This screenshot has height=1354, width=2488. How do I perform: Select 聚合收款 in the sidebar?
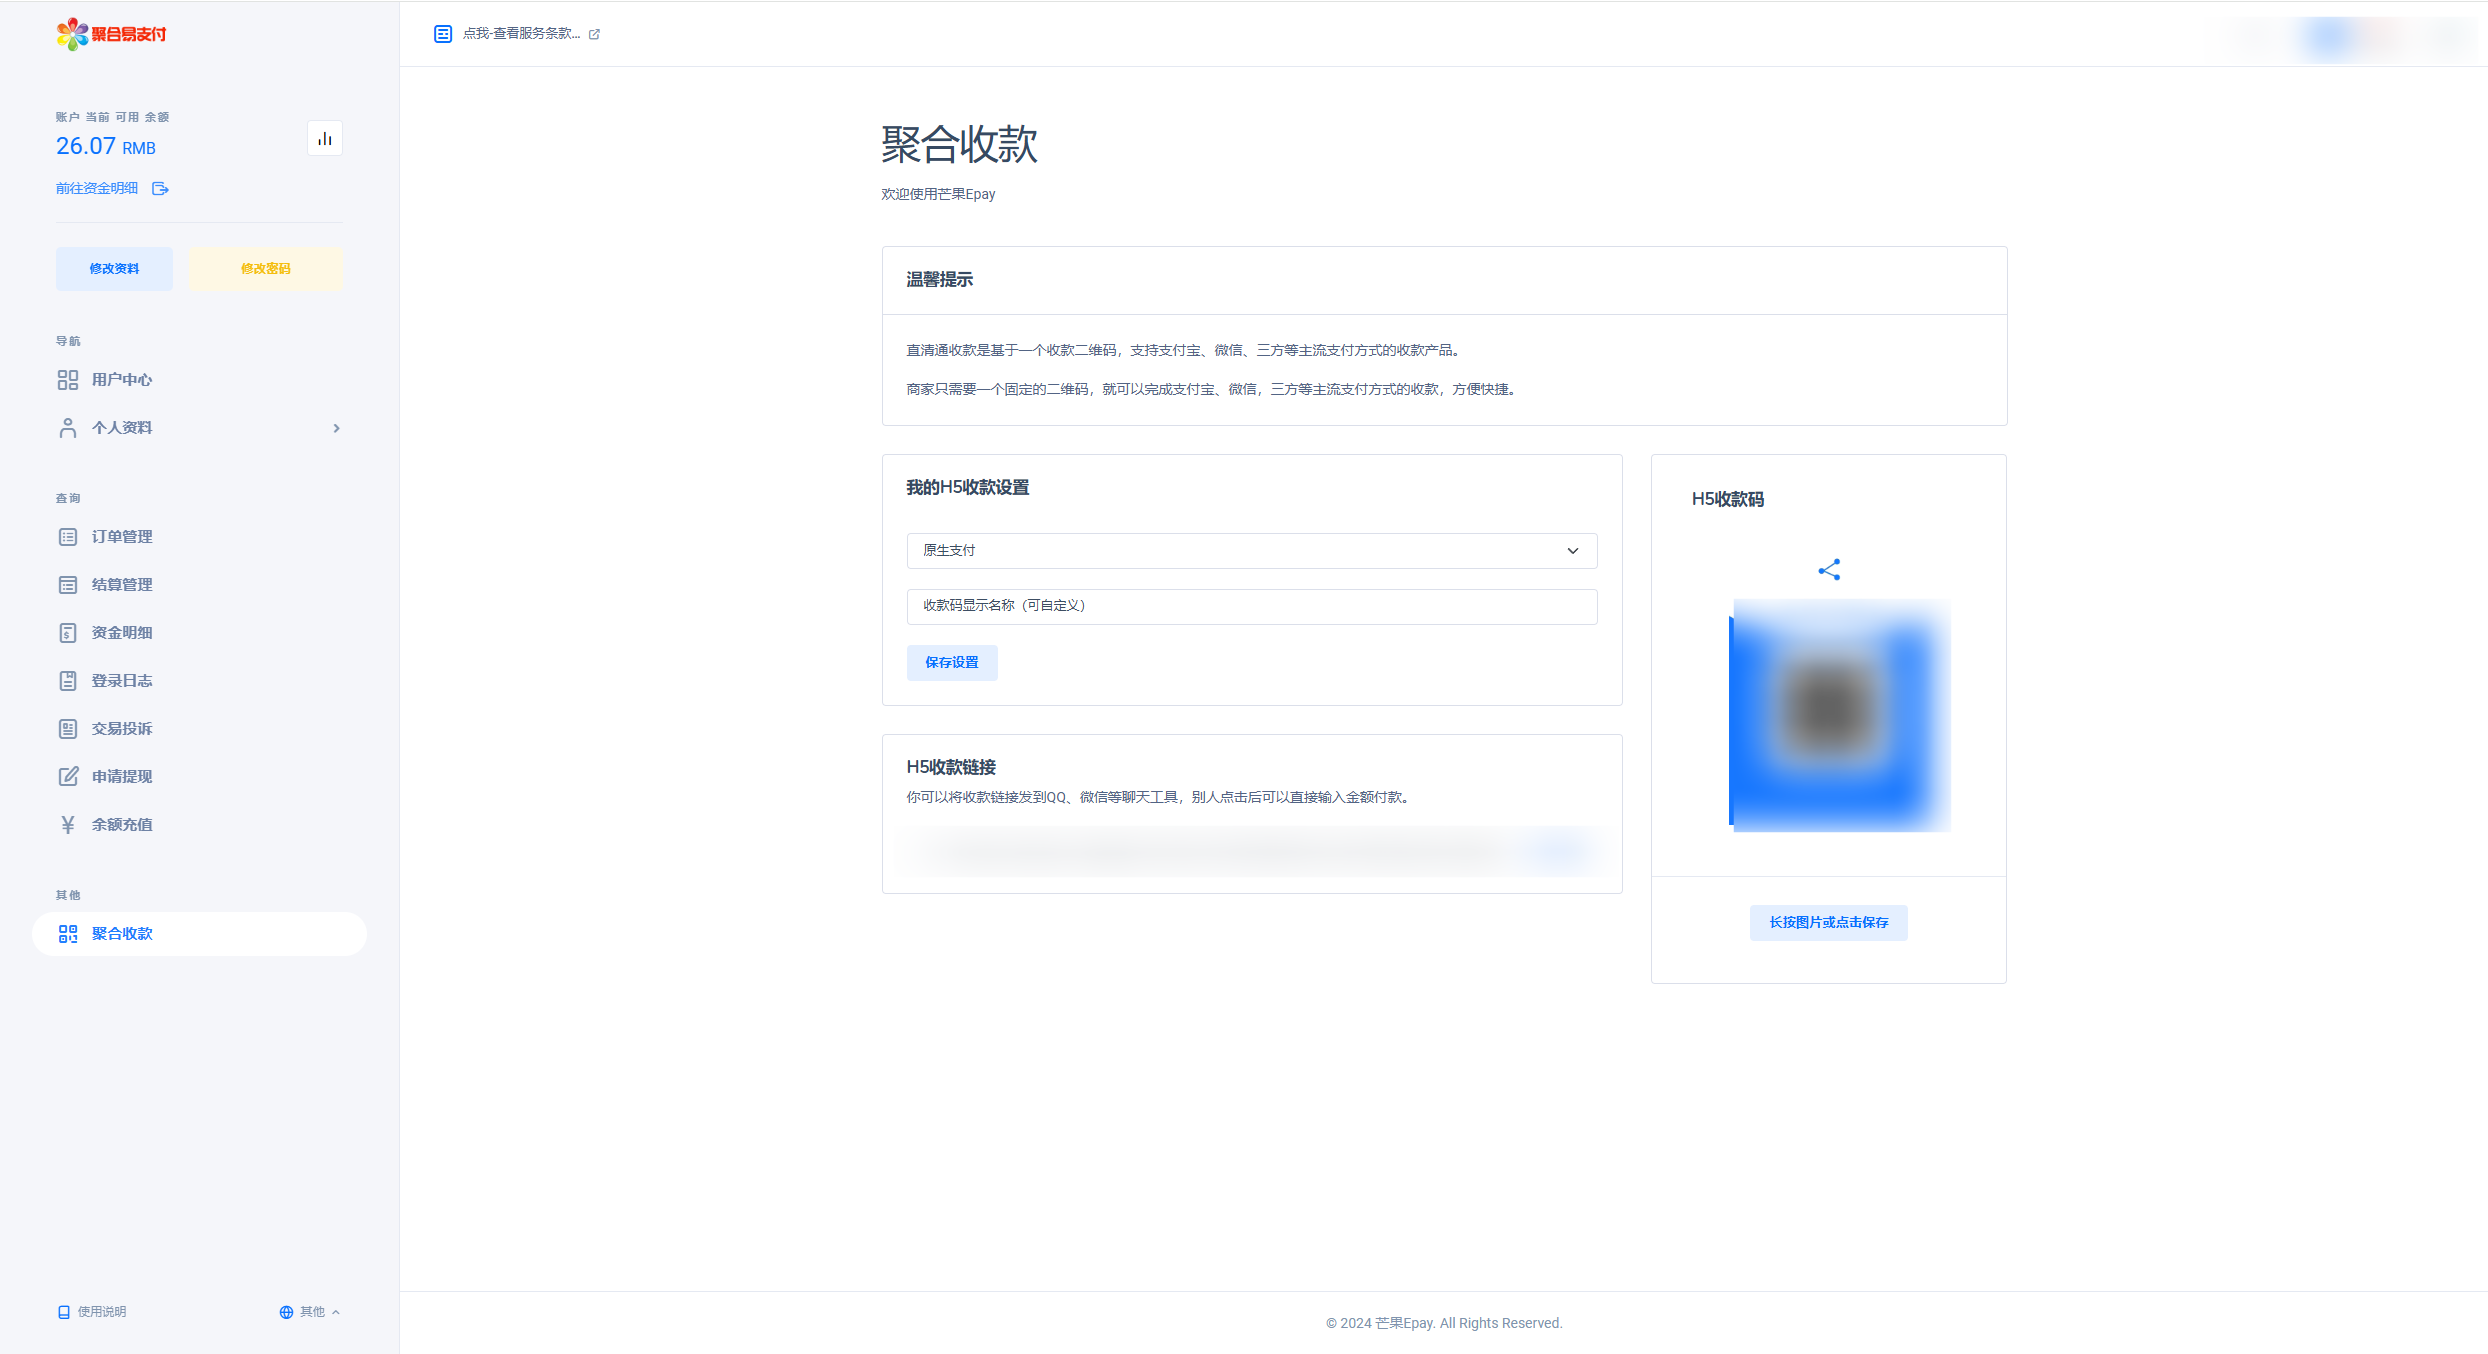point(199,934)
